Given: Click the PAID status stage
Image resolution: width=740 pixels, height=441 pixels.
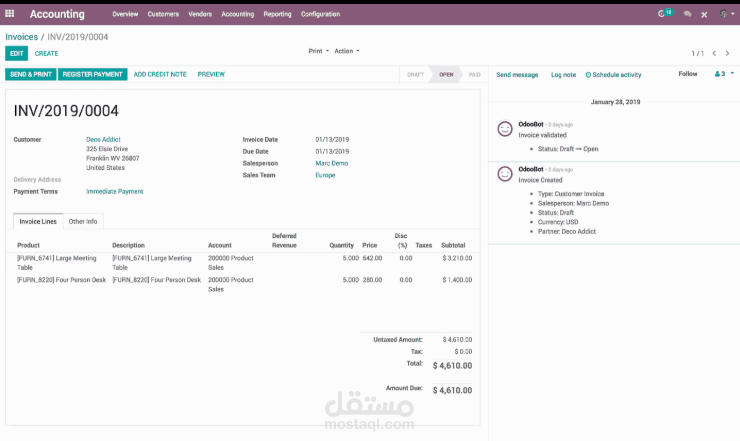Looking at the screenshot, I should 474,75.
